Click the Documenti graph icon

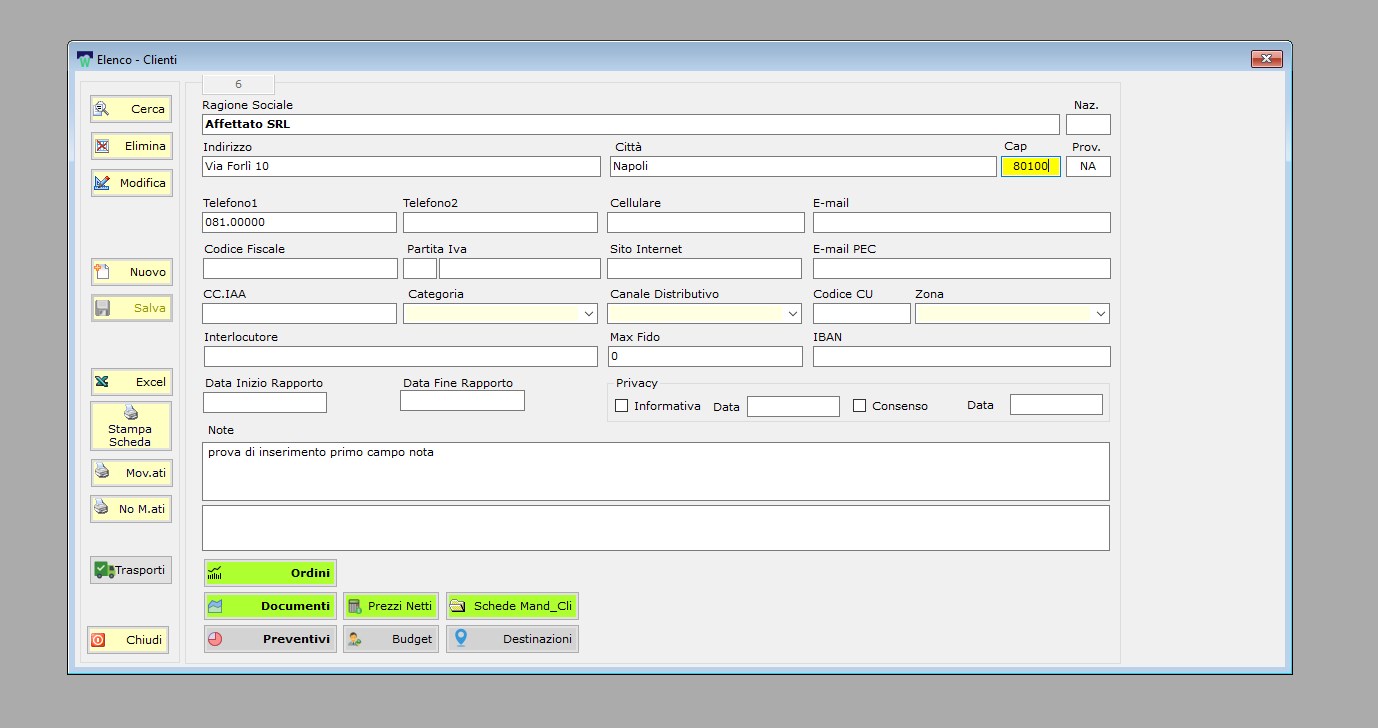pos(214,606)
